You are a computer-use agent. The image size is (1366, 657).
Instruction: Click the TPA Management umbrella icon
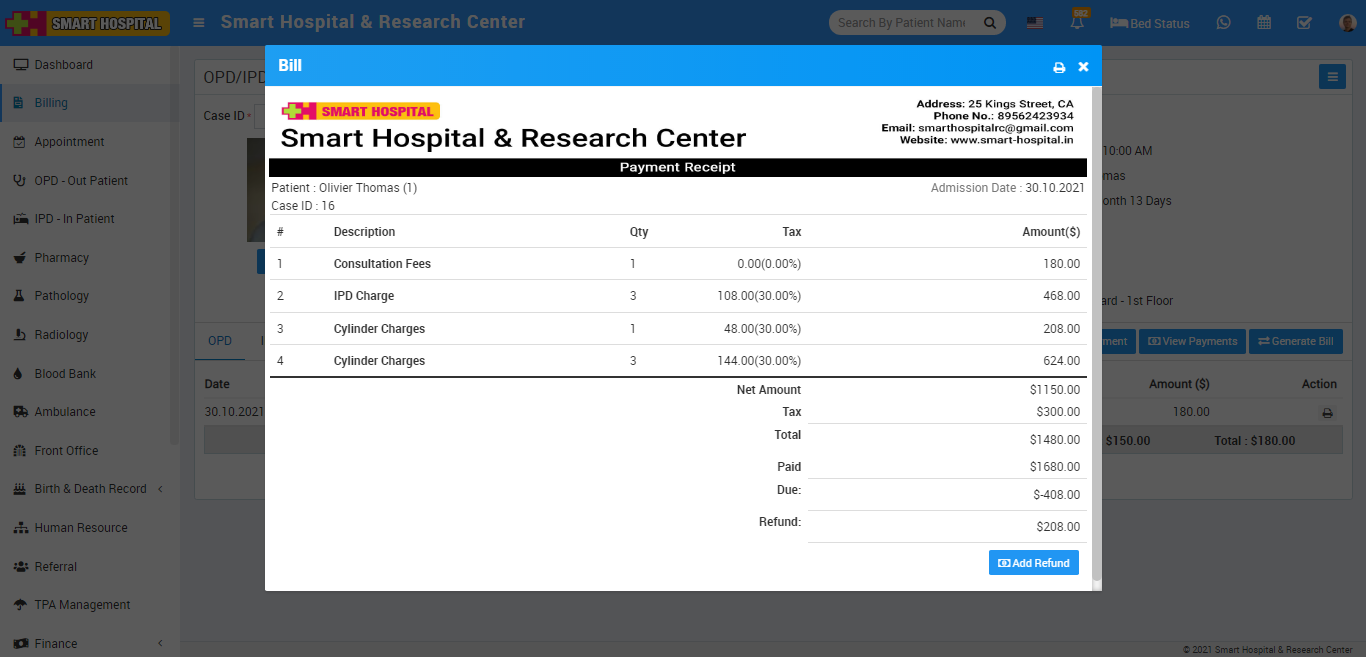[20, 605]
